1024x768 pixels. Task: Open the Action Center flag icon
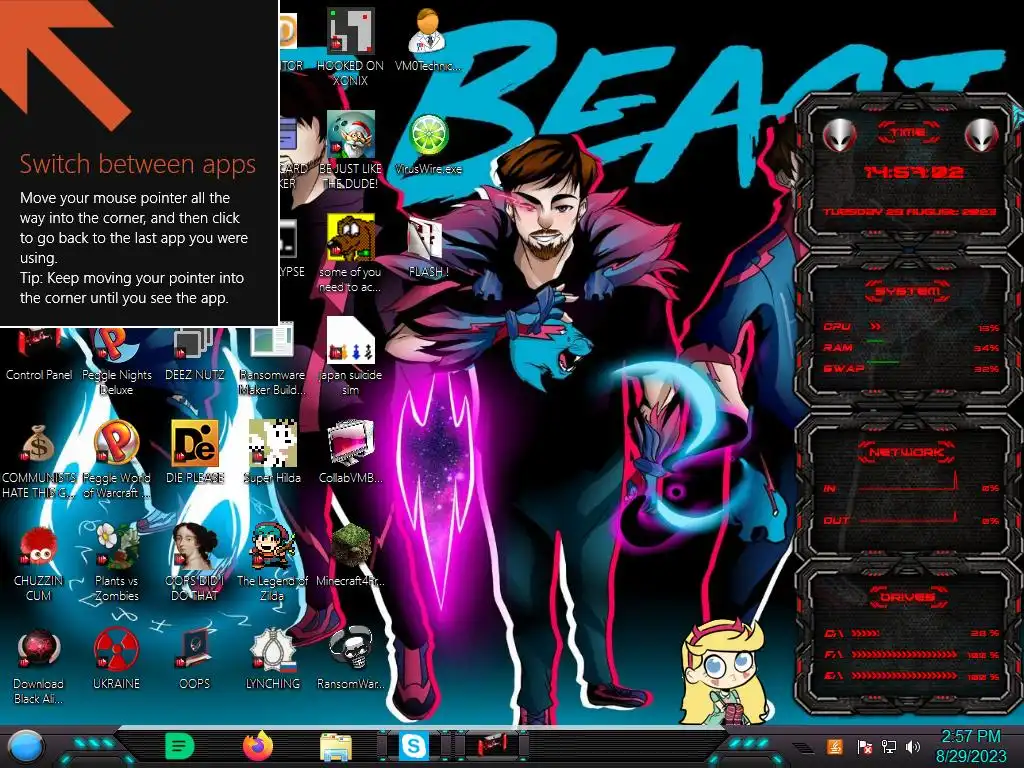(x=865, y=746)
